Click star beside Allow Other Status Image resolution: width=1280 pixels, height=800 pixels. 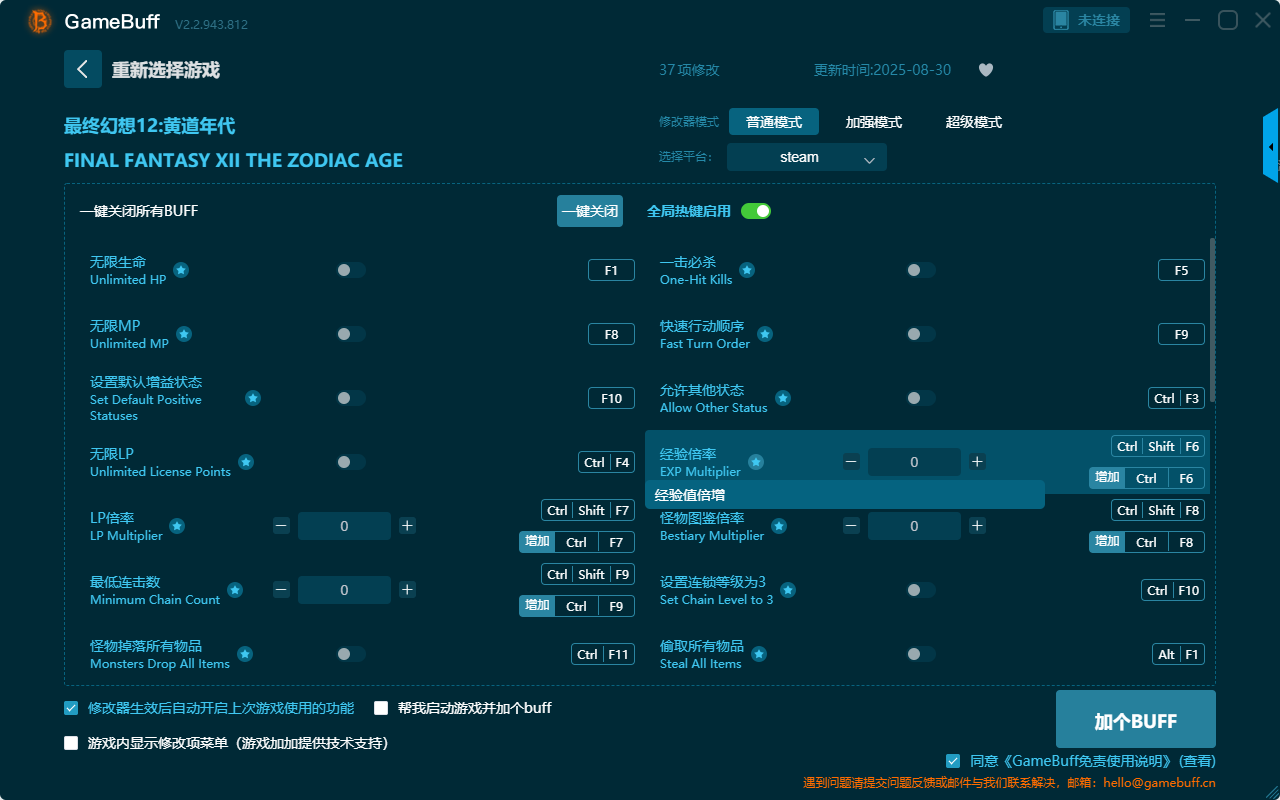coord(783,398)
